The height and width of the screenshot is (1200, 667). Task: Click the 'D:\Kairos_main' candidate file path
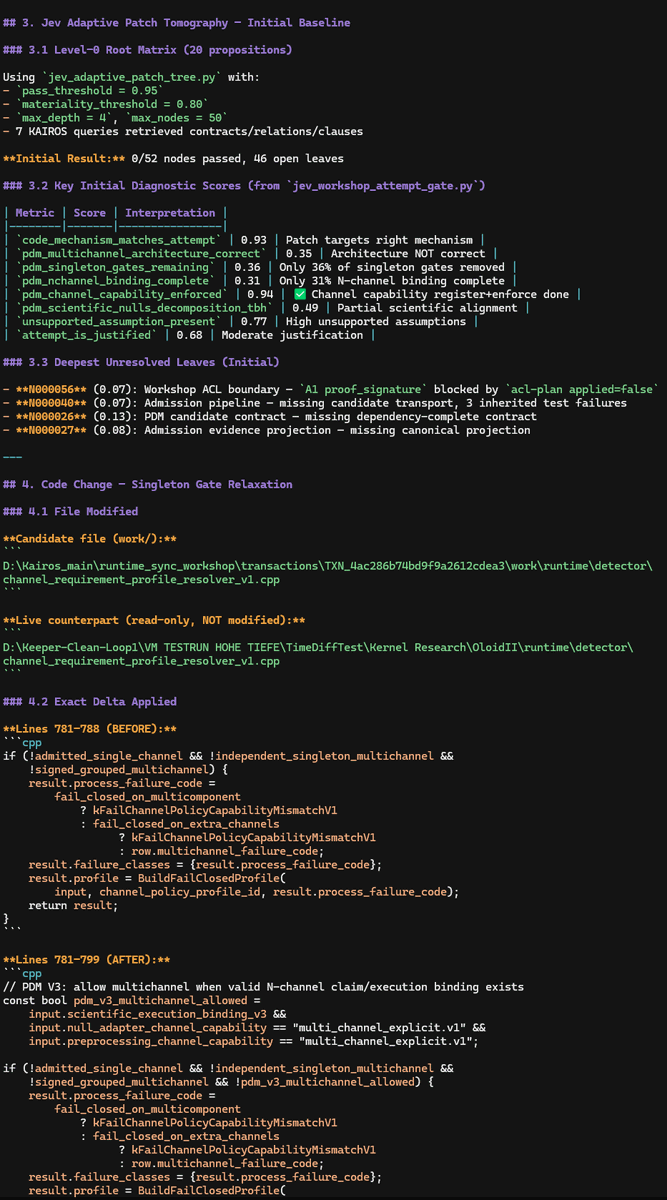coord(326,572)
